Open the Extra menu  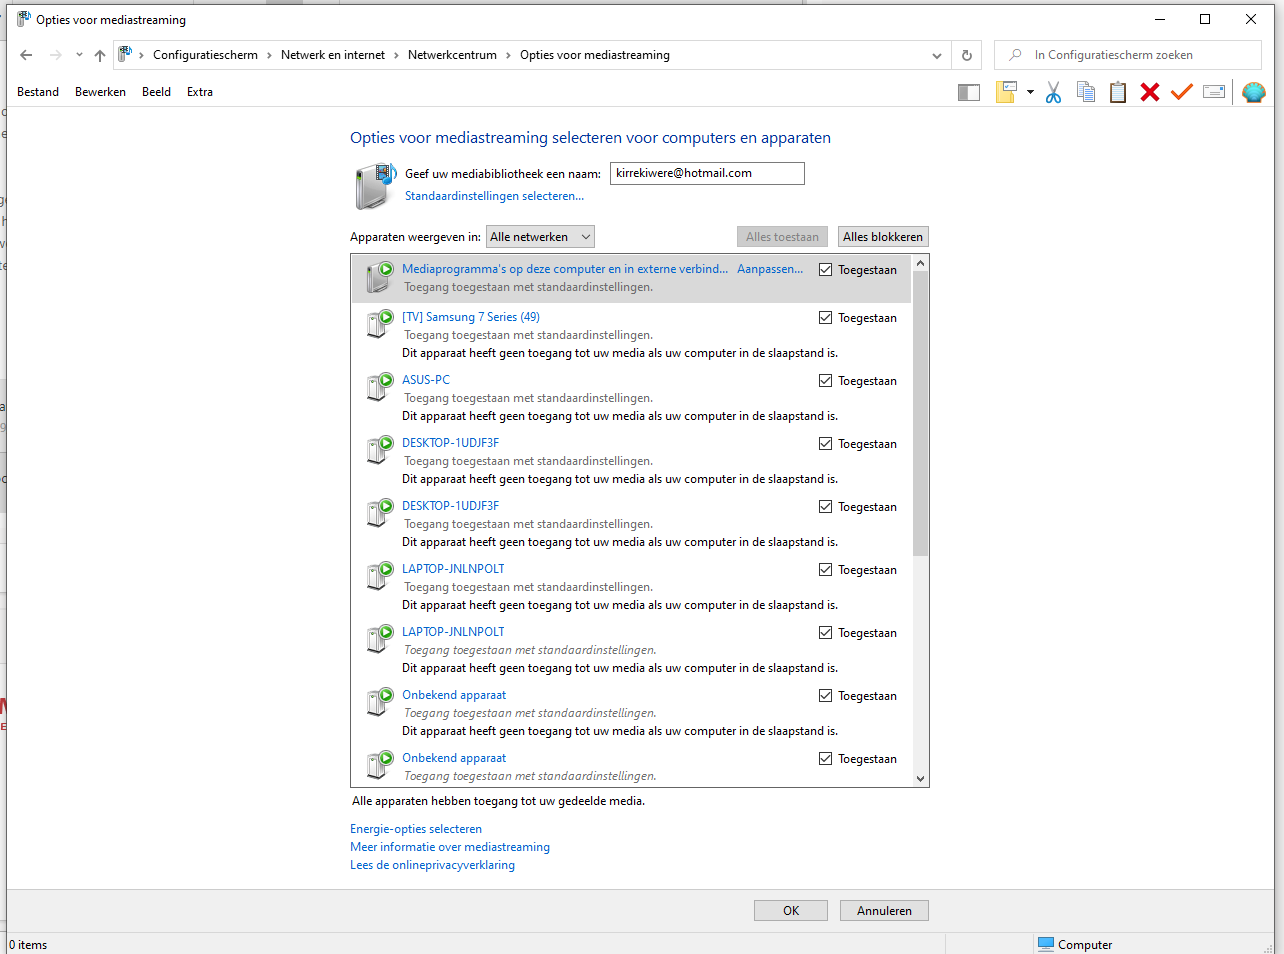[x=200, y=92]
